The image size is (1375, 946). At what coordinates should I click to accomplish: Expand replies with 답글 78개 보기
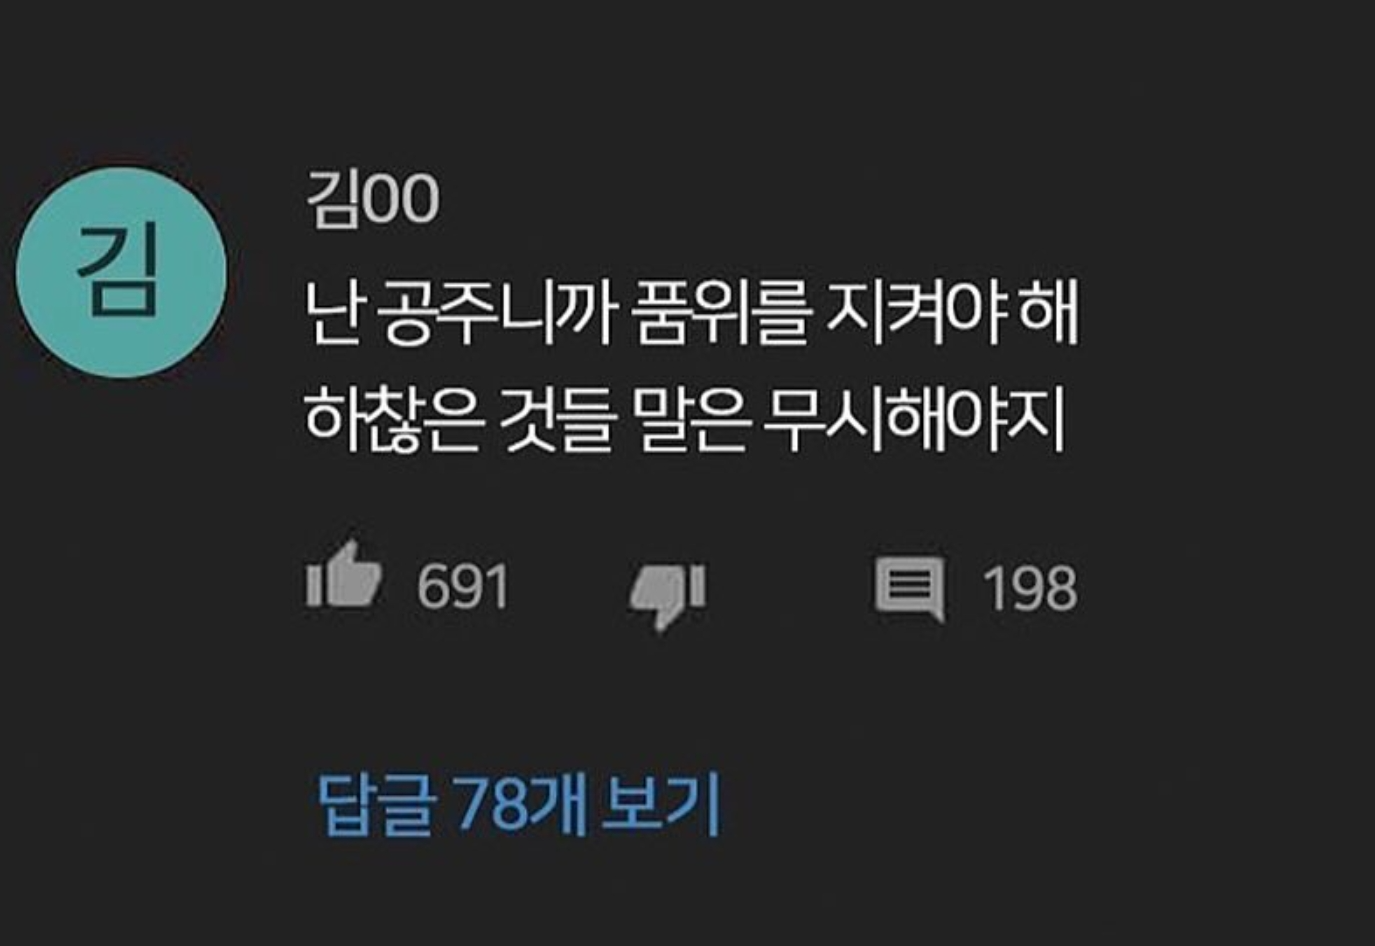pos(519,803)
